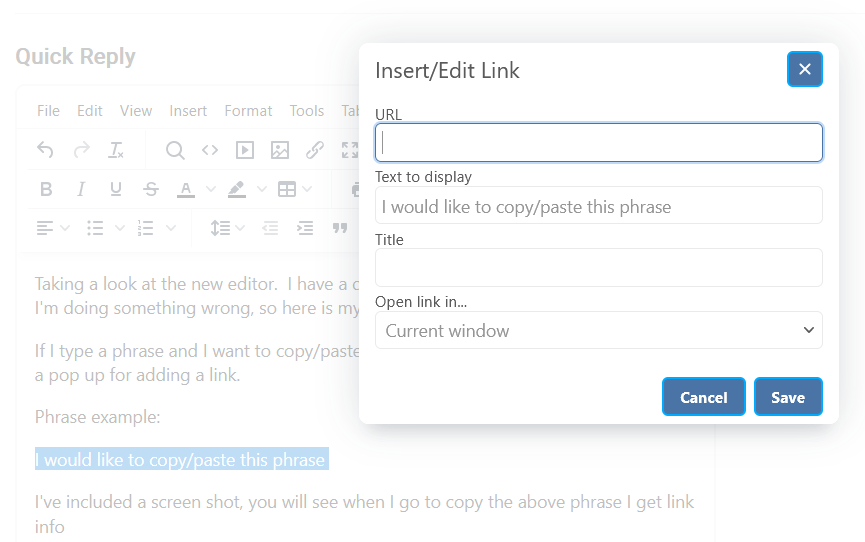Toggle Italic formatting
This screenshot has width=865, height=542.
point(81,189)
